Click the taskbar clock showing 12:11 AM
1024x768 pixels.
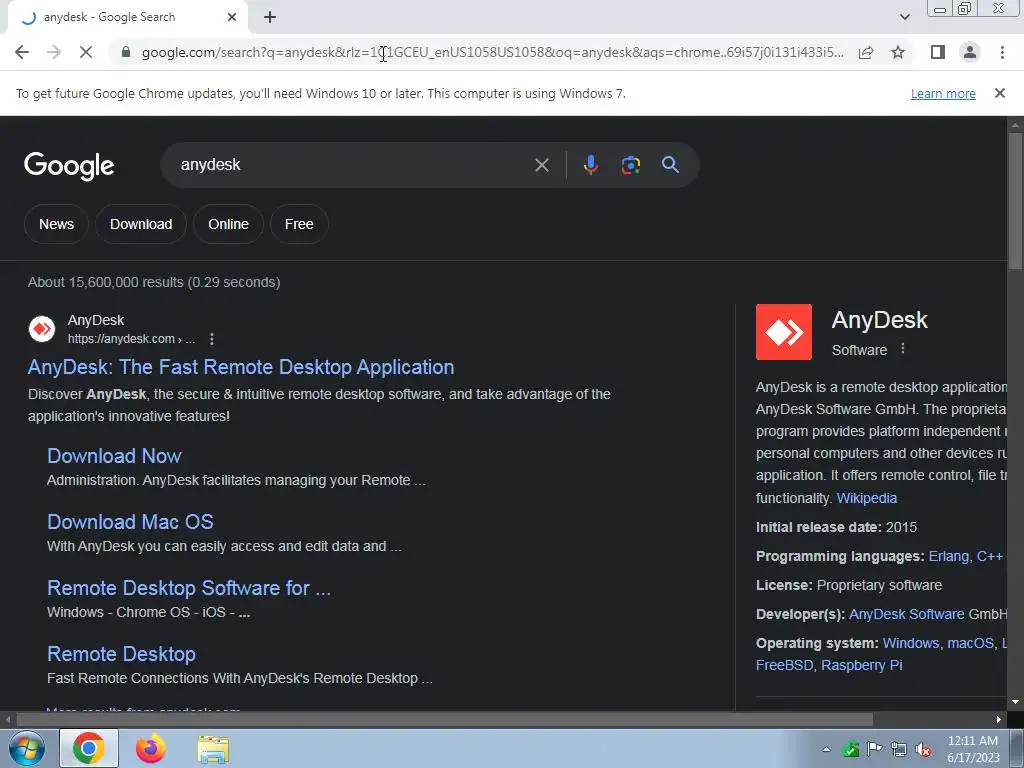973,749
